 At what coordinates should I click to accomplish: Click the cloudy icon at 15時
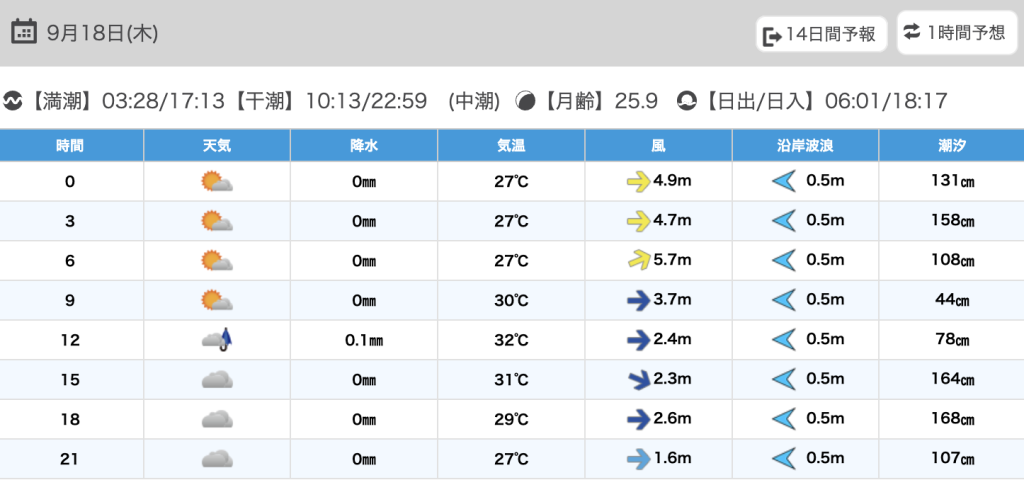point(217,380)
